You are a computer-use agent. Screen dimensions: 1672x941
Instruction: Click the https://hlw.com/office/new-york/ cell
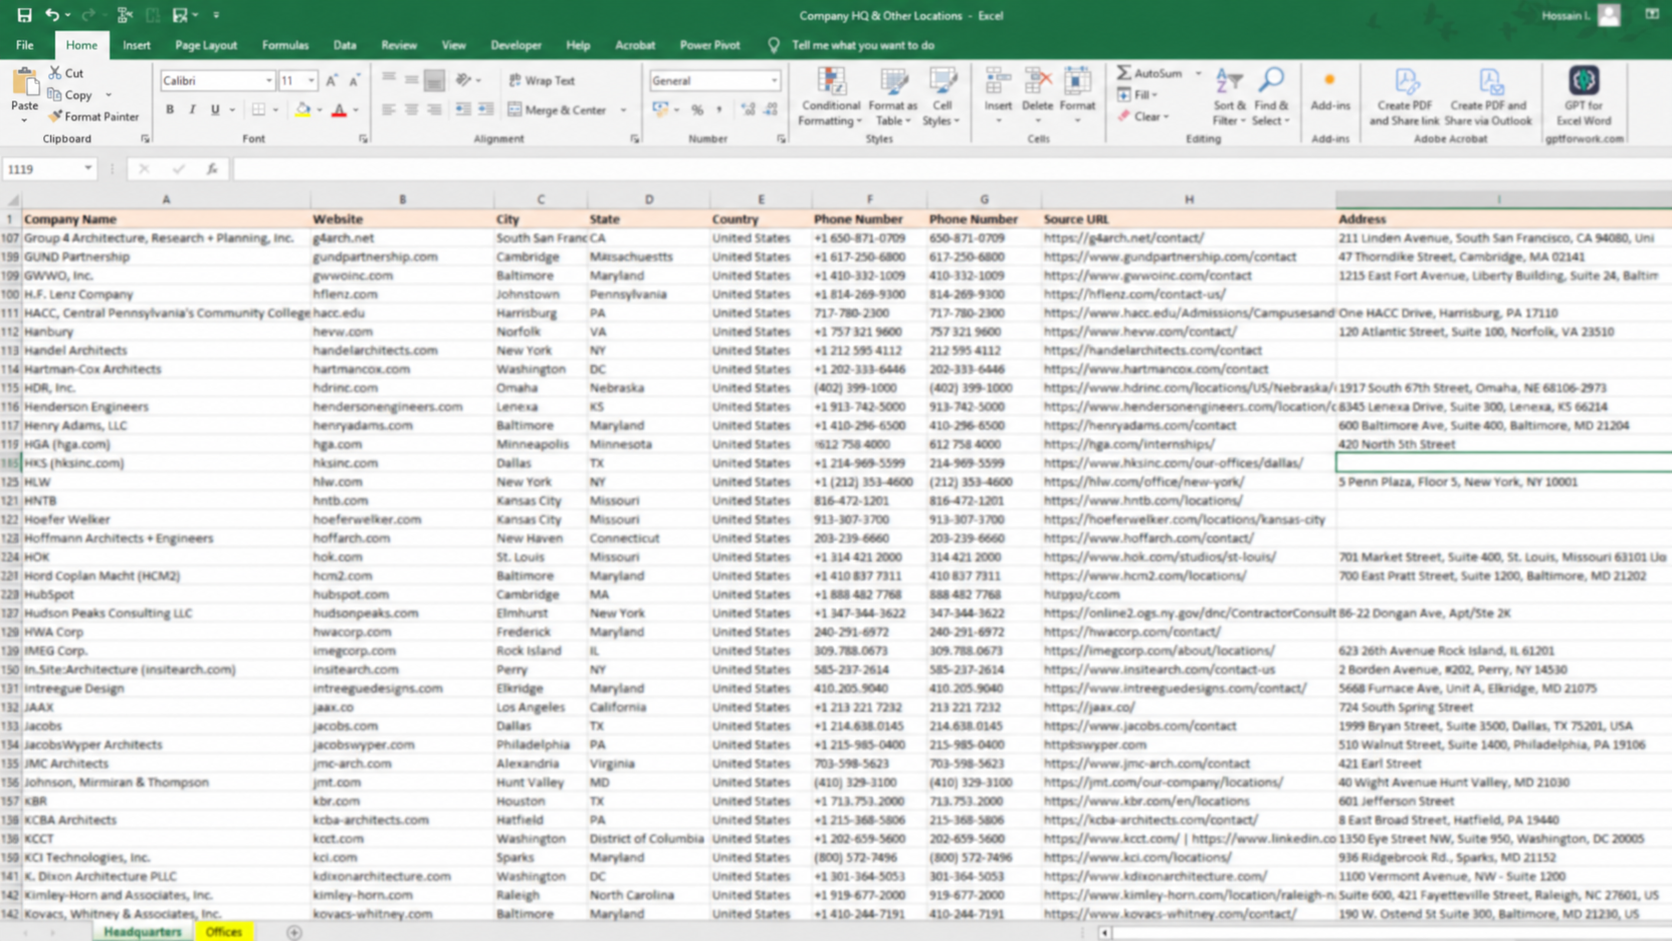[x=1188, y=482]
